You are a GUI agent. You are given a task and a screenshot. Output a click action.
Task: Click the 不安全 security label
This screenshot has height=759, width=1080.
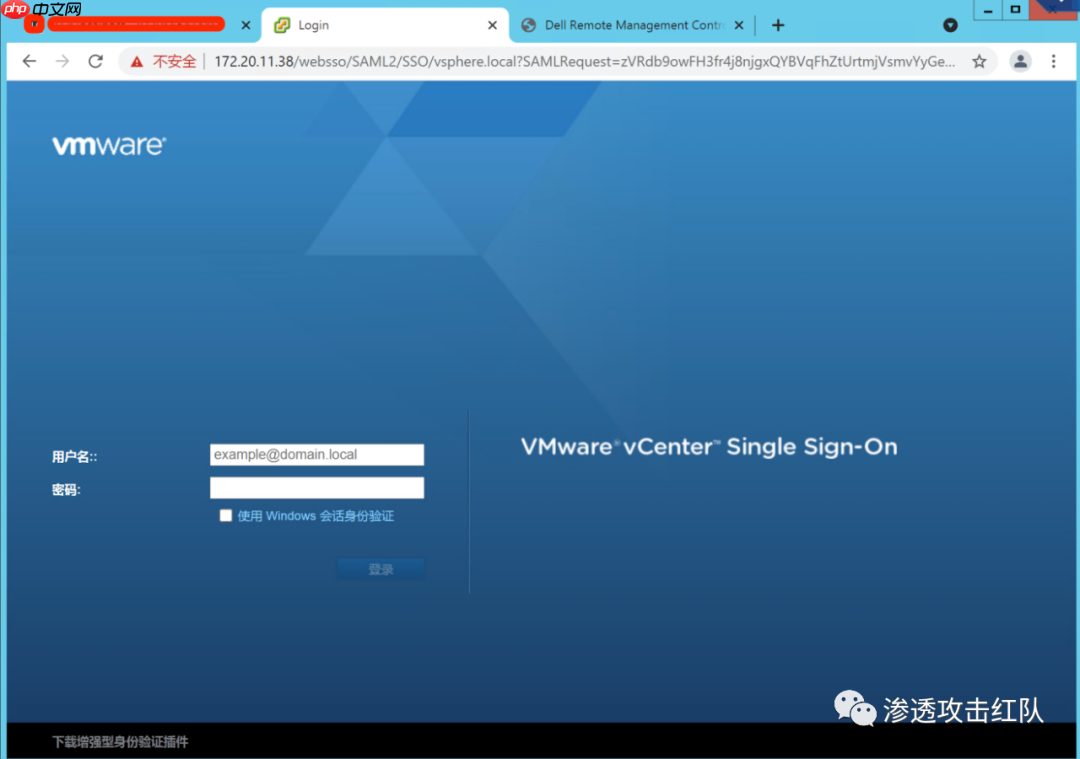click(174, 61)
